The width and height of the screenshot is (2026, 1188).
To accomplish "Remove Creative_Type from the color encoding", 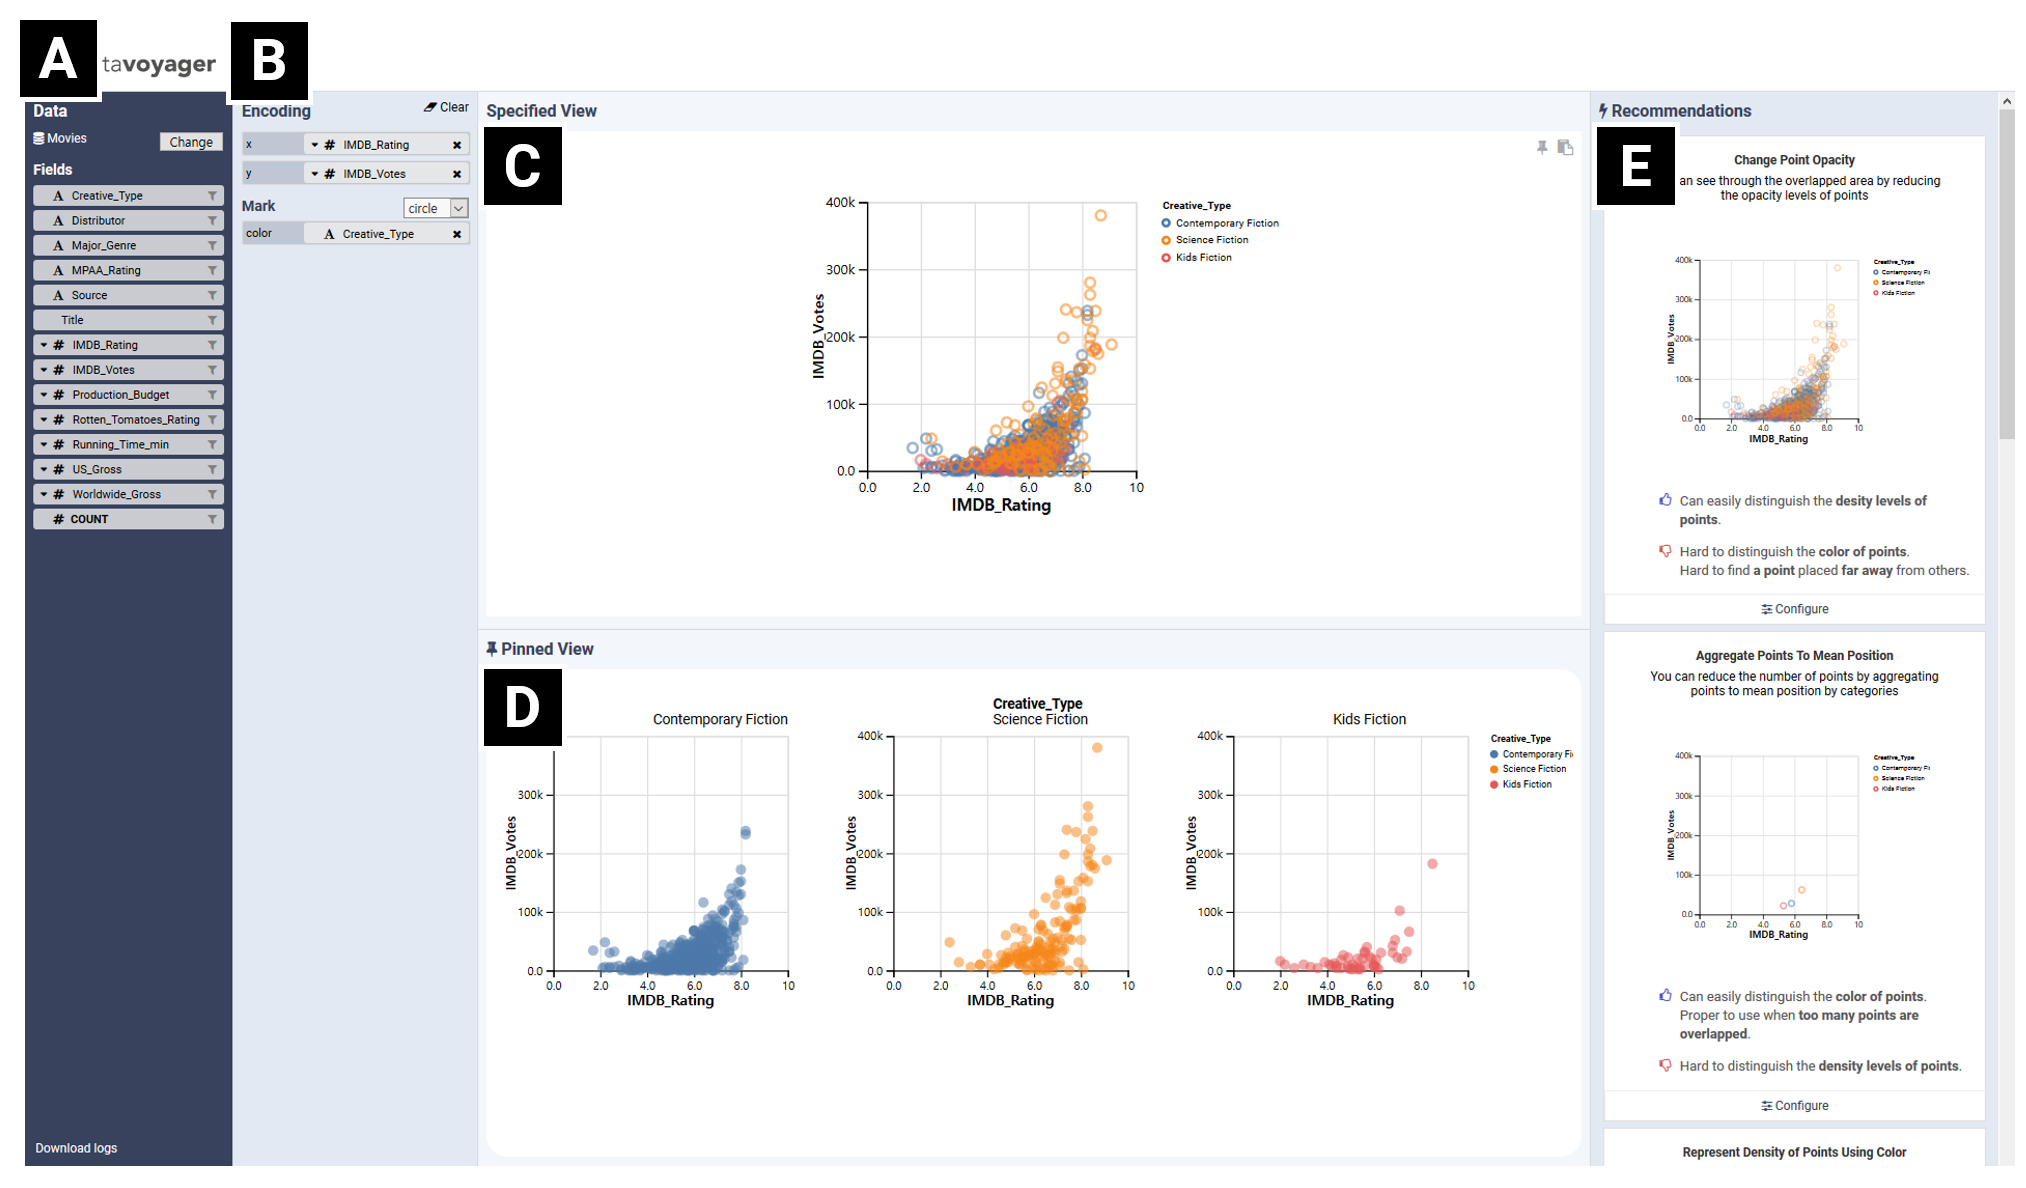I will point(457,234).
